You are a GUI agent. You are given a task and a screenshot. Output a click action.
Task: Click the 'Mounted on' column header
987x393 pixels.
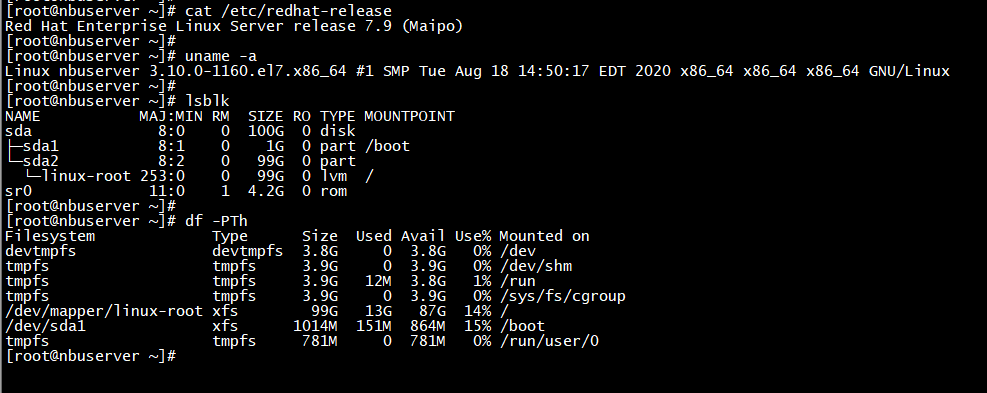click(x=544, y=236)
